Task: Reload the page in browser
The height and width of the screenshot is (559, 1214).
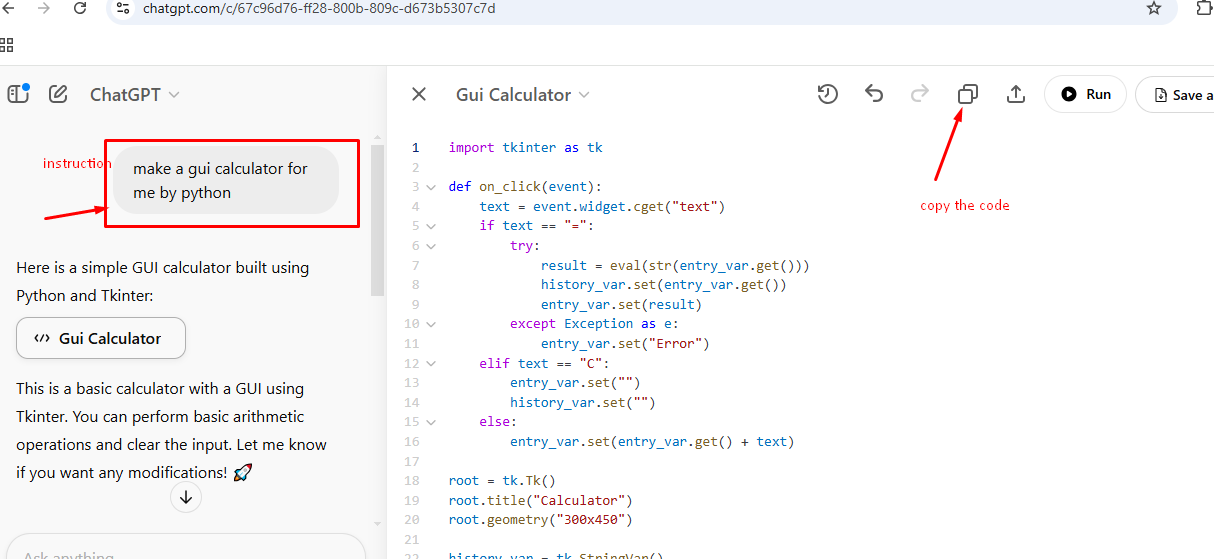Action: tap(80, 9)
